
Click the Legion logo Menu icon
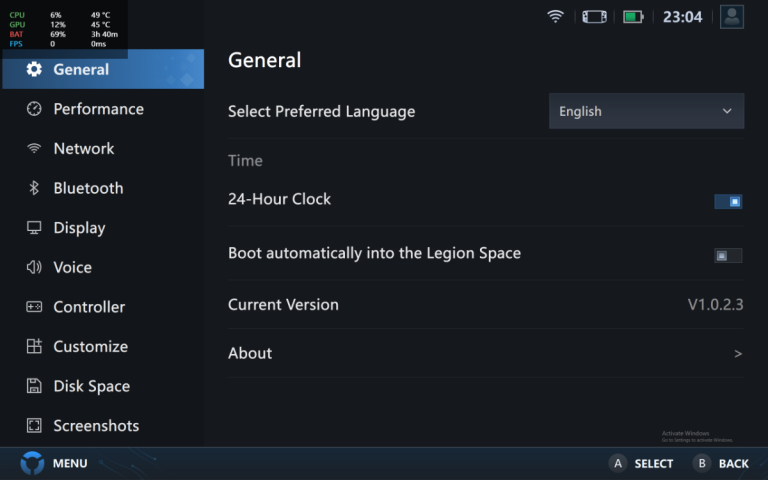33,463
